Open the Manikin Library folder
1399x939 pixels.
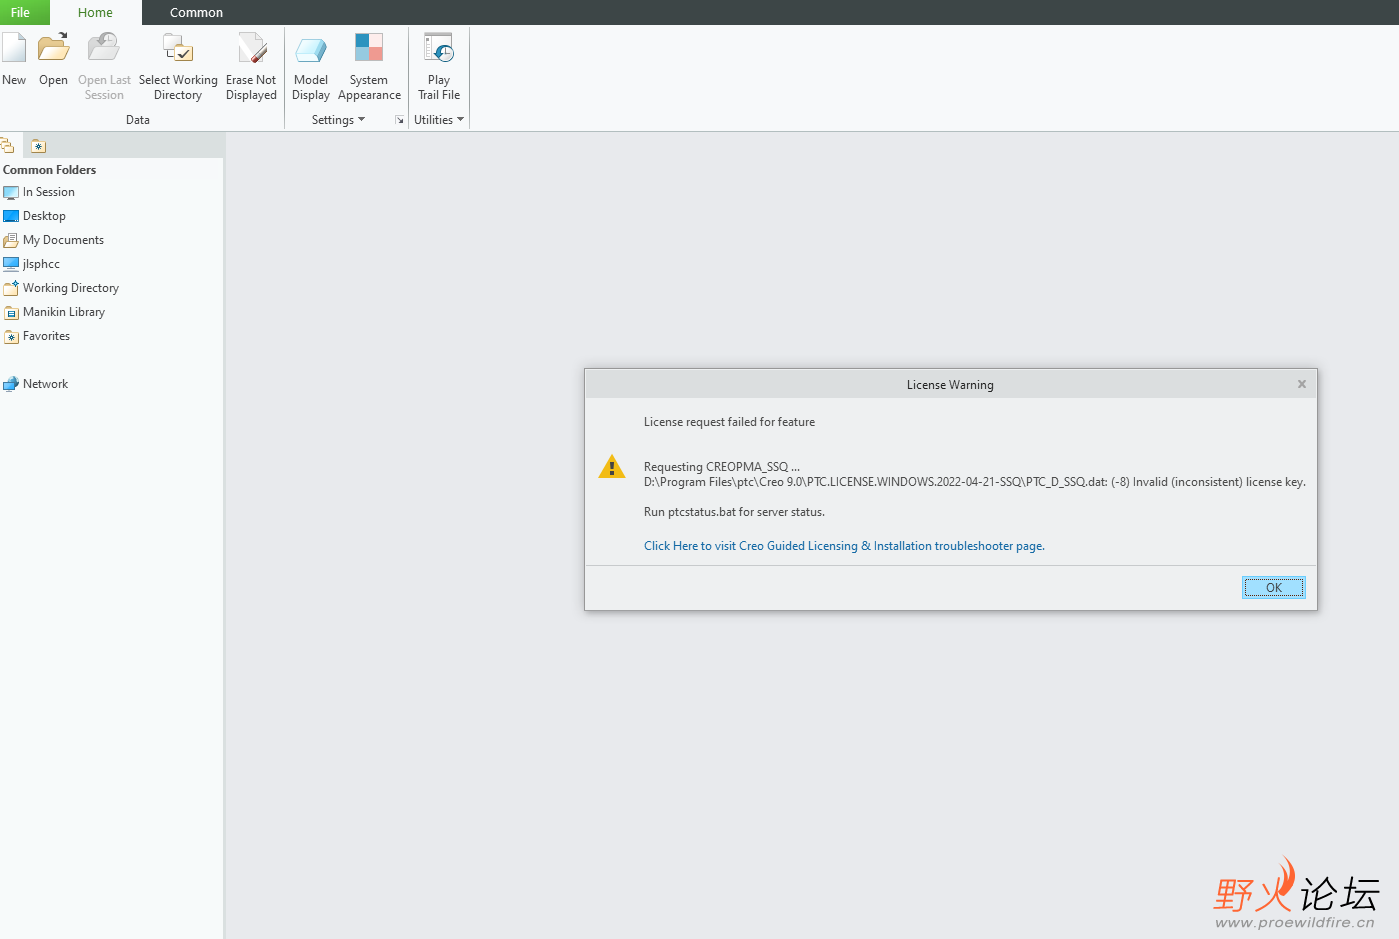(x=54, y=312)
